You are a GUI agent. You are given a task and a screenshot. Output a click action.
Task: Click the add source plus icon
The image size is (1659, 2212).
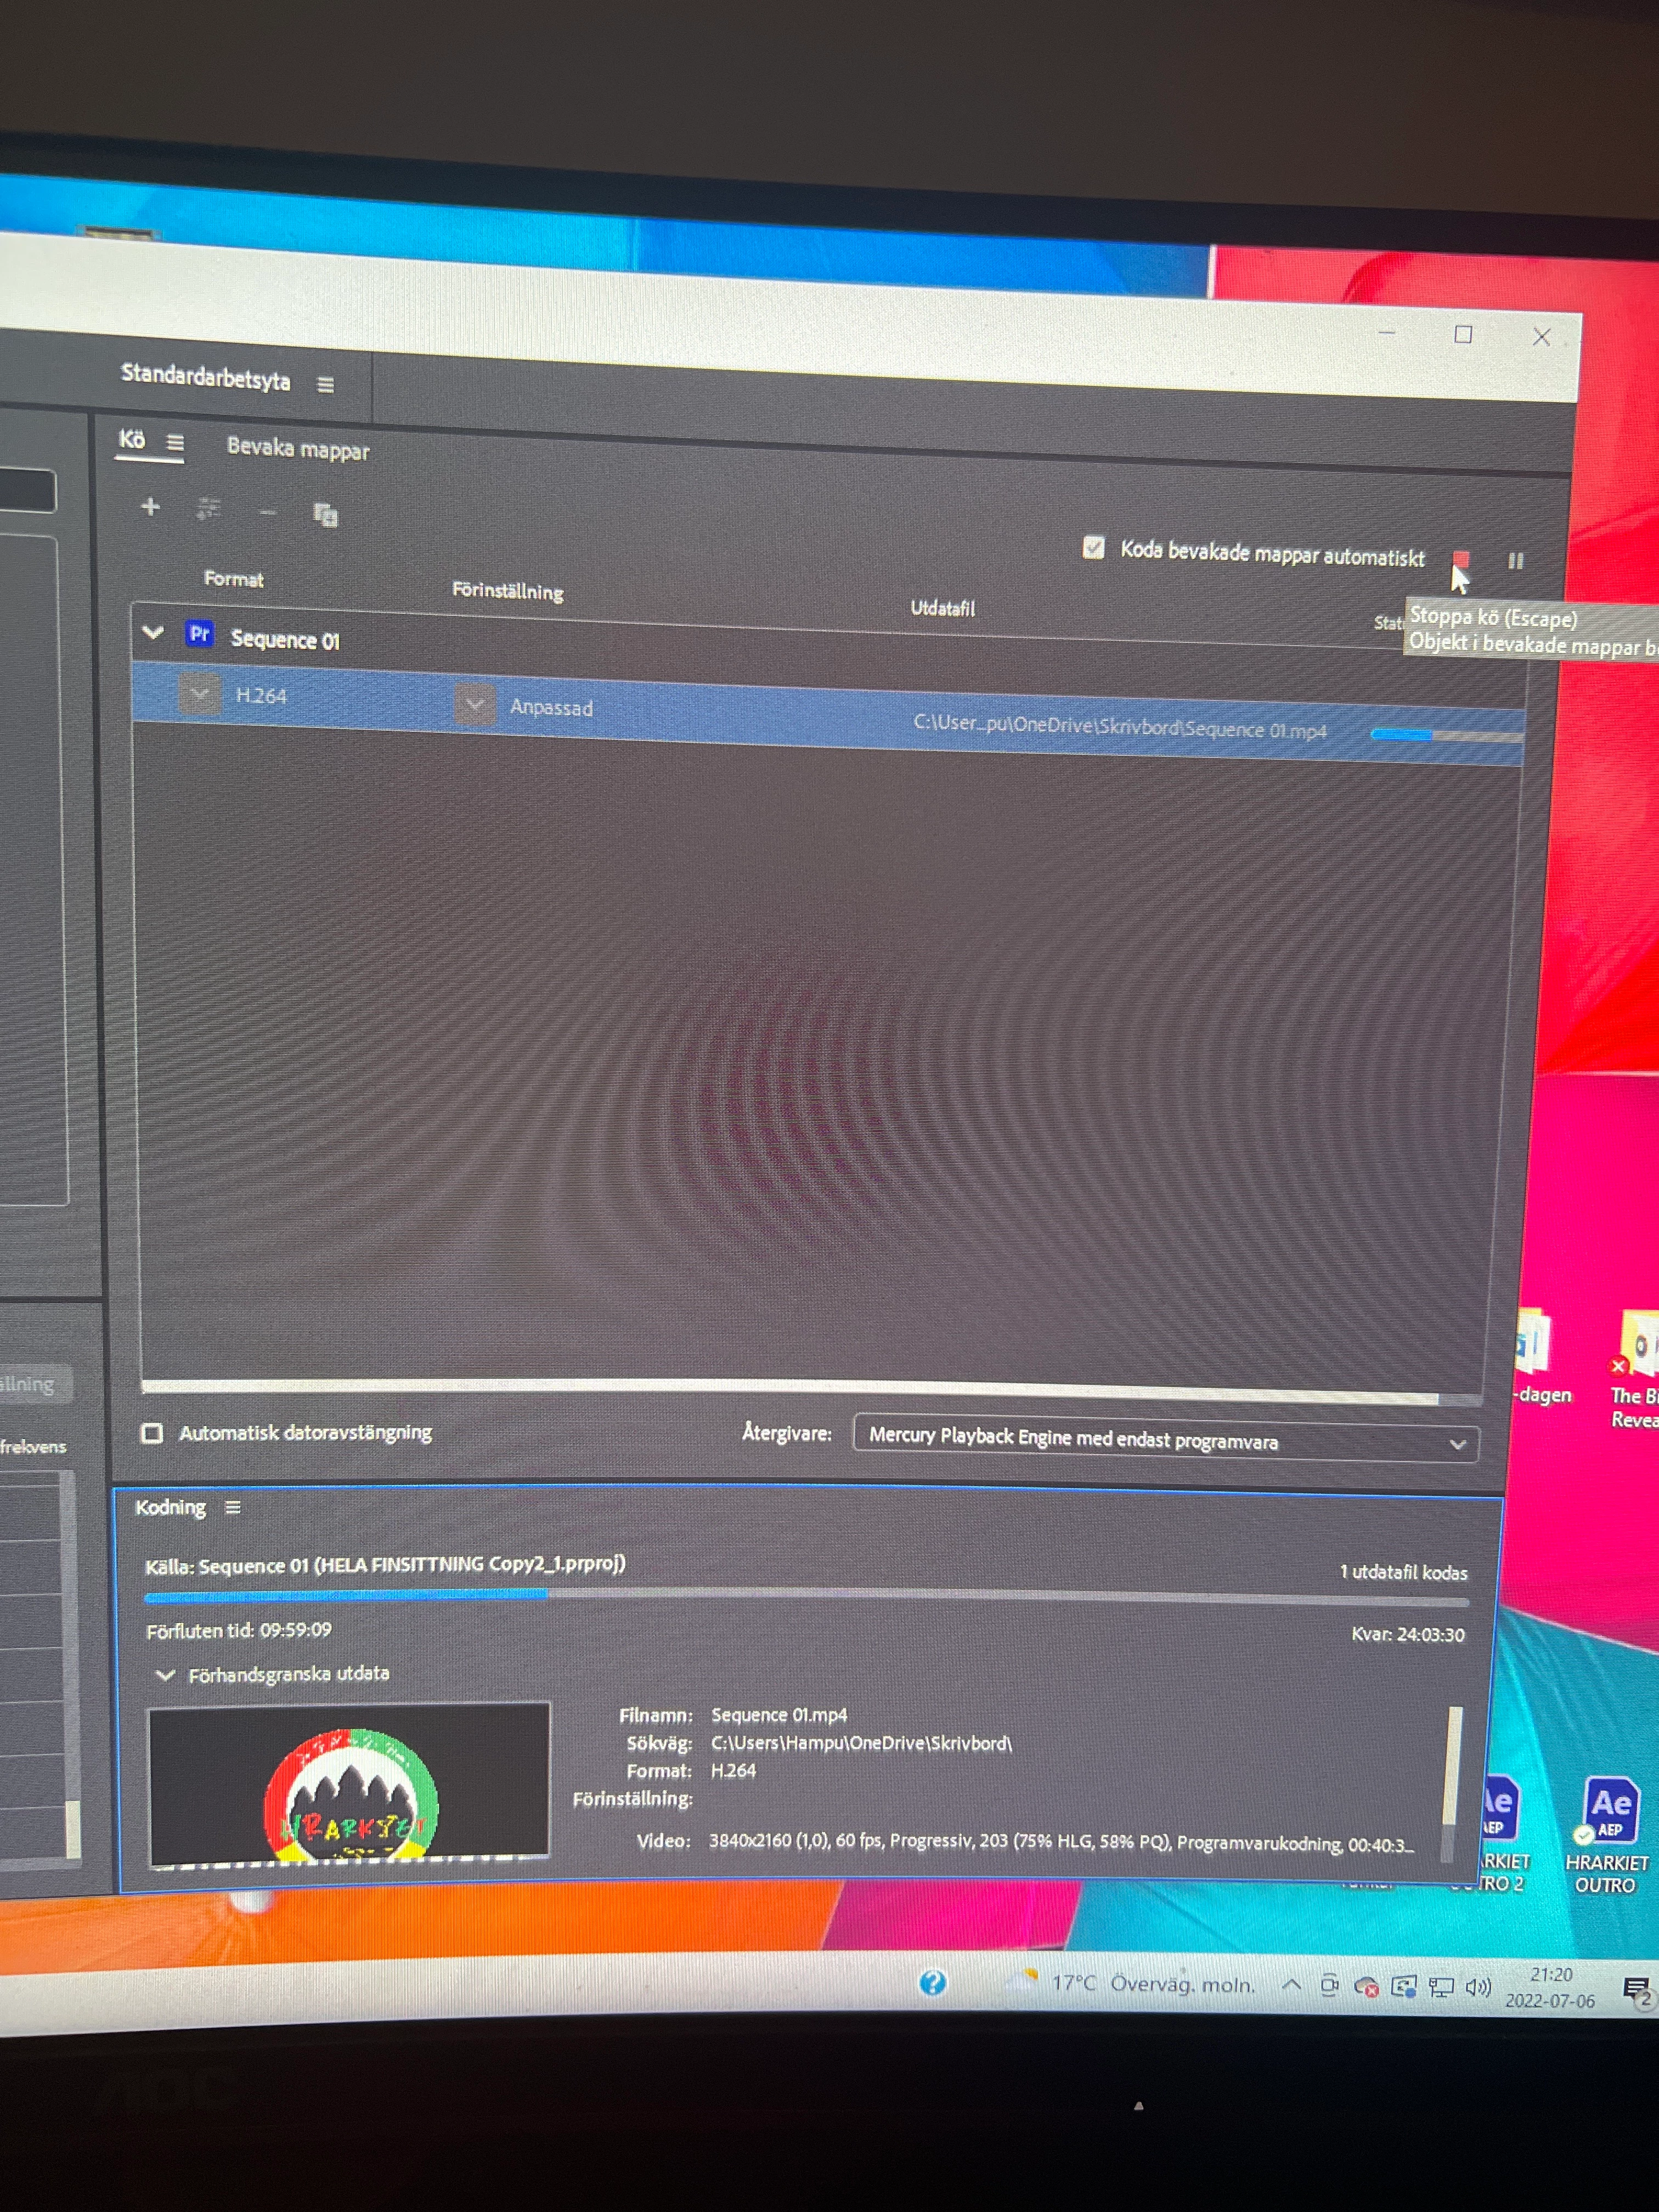tap(150, 507)
